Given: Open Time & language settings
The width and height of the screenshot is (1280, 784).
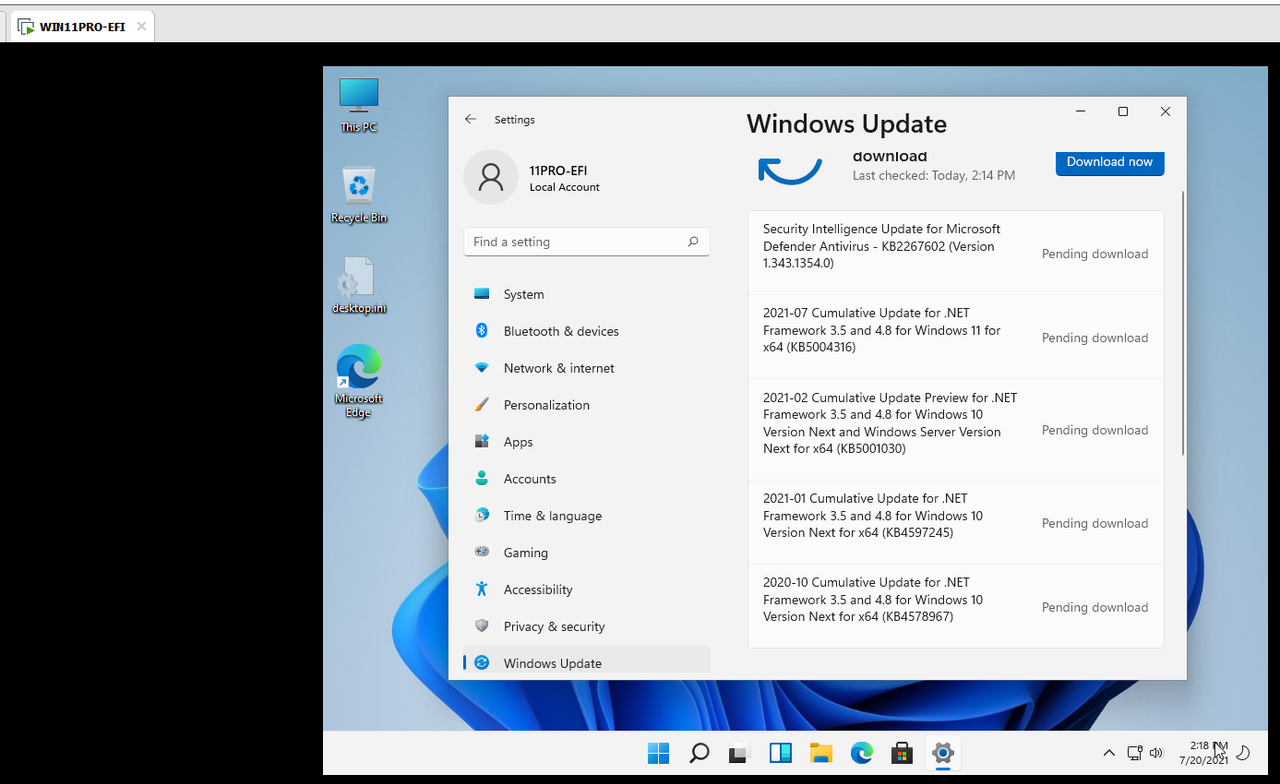Looking at the screenshot, I should [x=587, y=515].
